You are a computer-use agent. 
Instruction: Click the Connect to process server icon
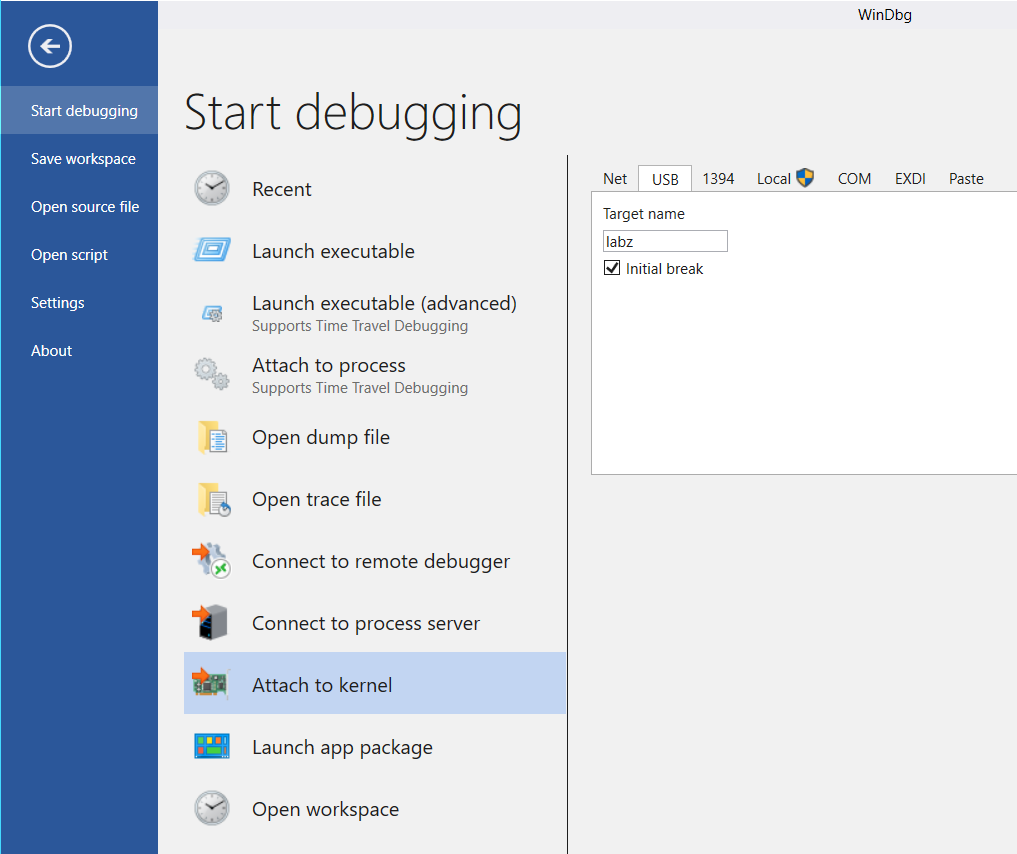point(210,623)
